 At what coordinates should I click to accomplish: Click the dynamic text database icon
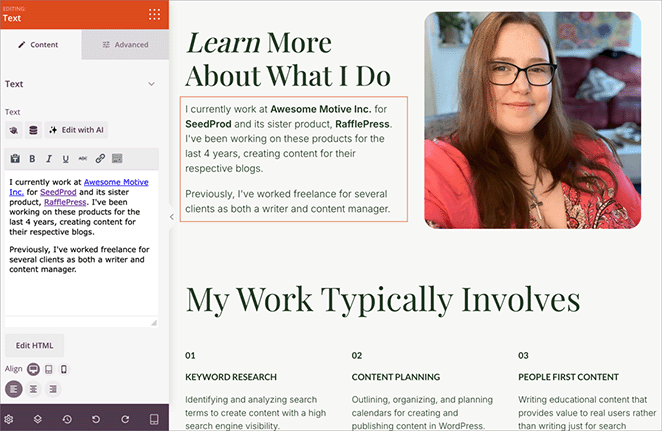point(33,130)
